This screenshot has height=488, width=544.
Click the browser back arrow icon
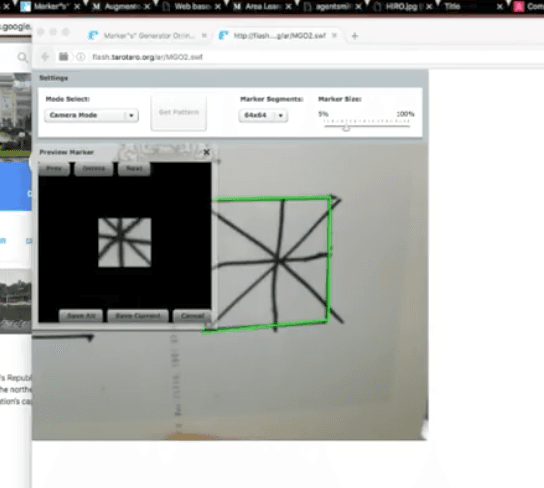(45, 57)
